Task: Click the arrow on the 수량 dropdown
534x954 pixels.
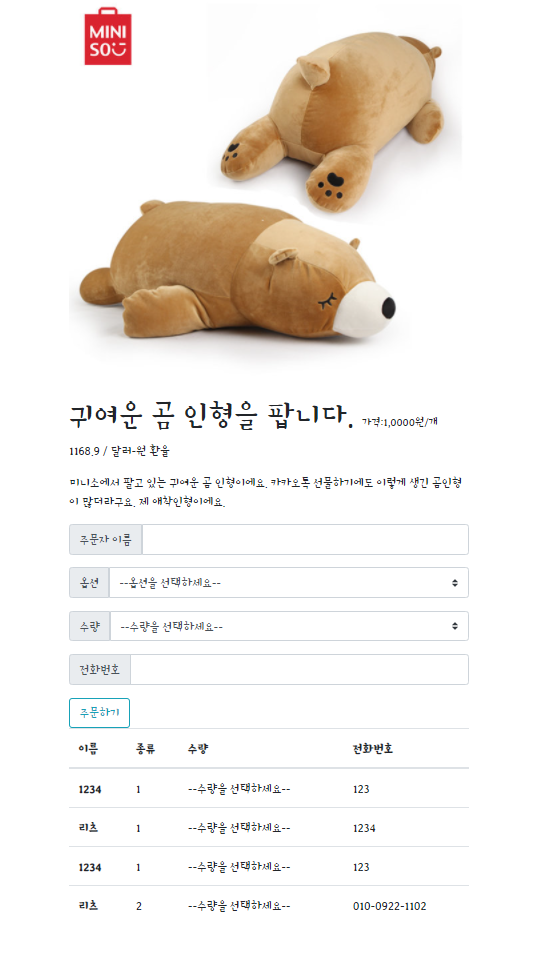Action: (455, 626)
